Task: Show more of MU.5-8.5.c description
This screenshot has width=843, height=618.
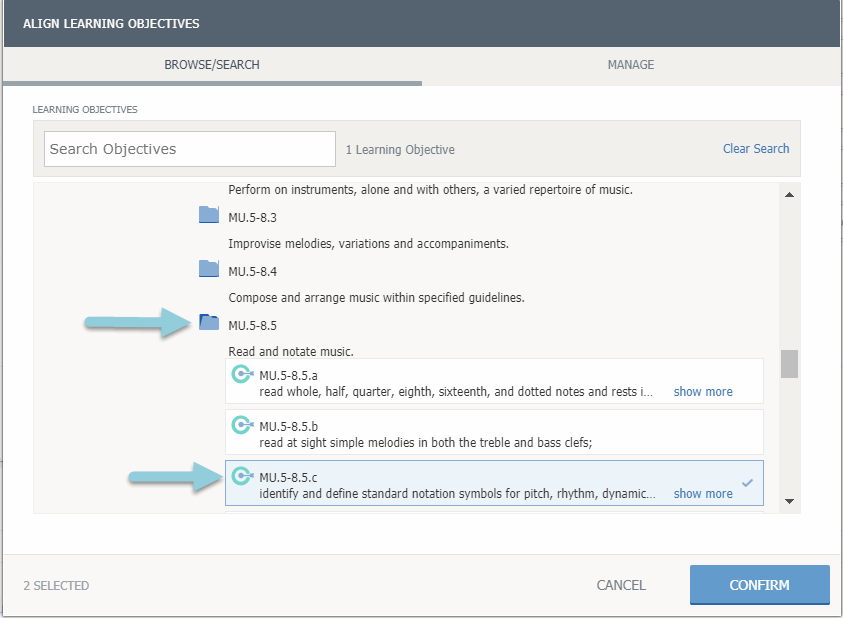Action: click(702, 494)
